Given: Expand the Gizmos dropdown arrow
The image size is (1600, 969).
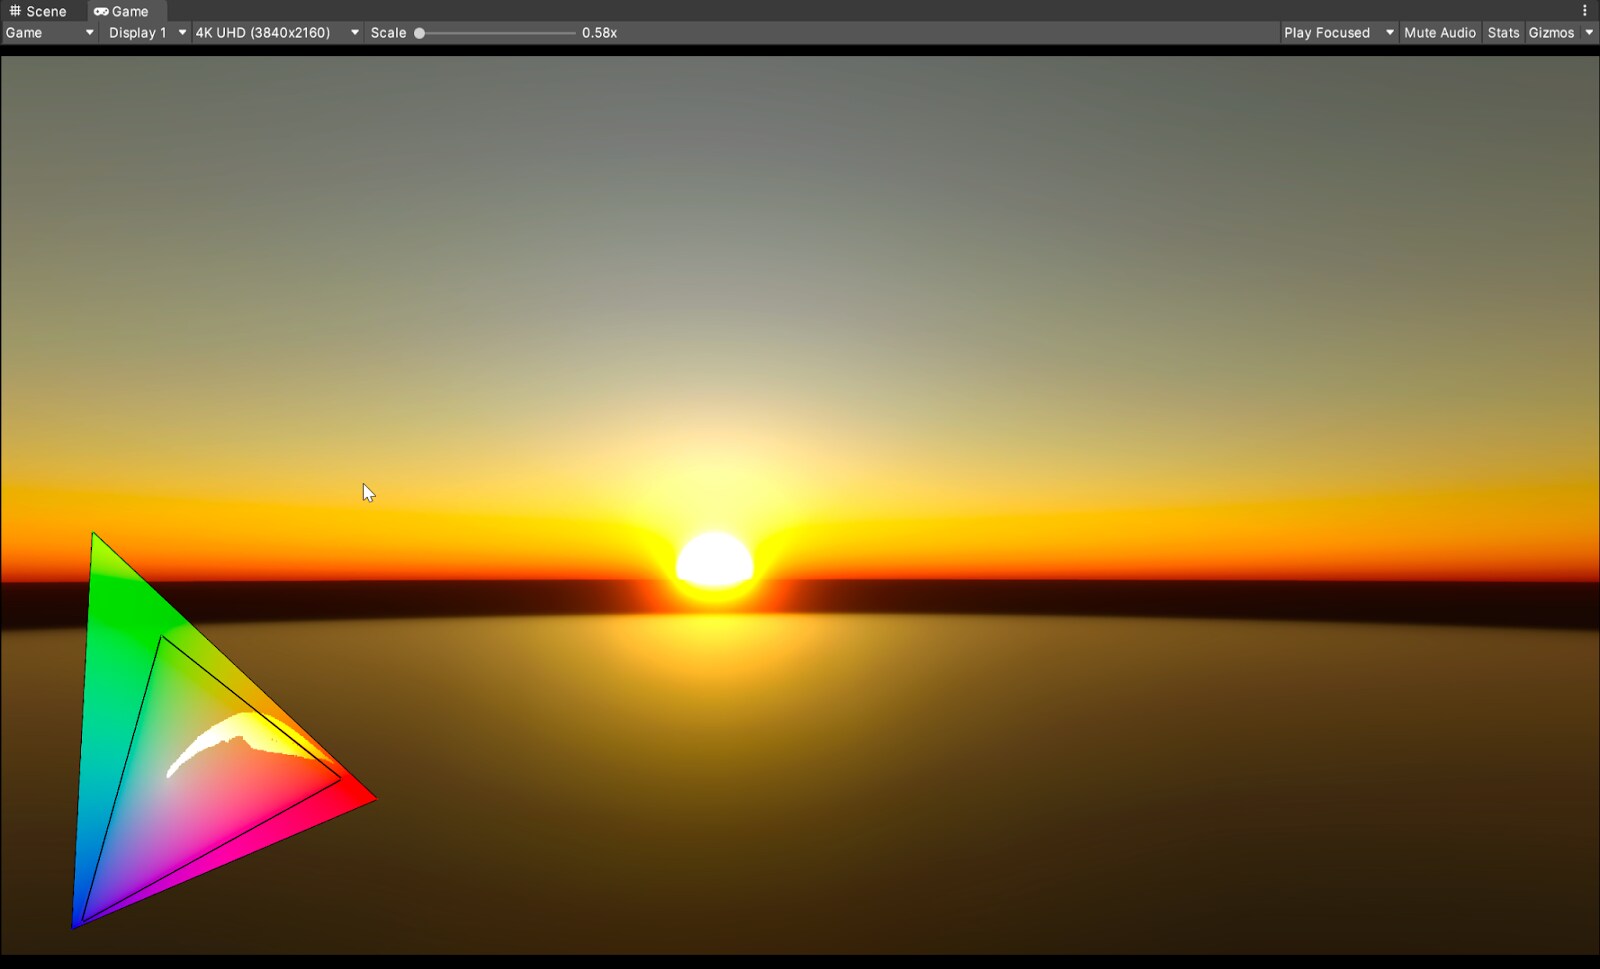Looking at the screenshot, I should (1590, 32).
